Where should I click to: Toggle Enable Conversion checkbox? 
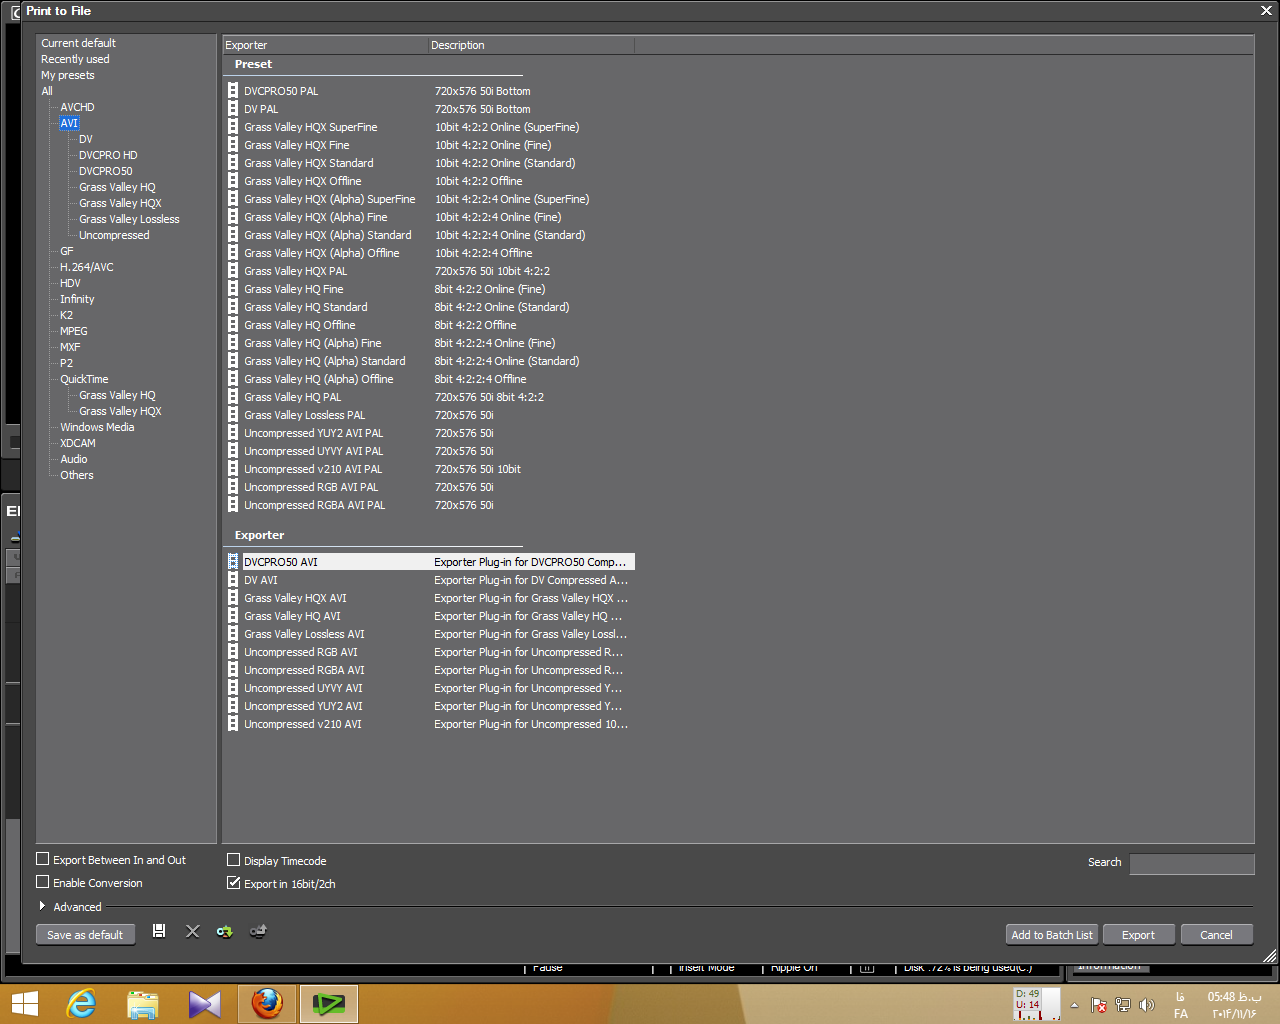(43, 882)
